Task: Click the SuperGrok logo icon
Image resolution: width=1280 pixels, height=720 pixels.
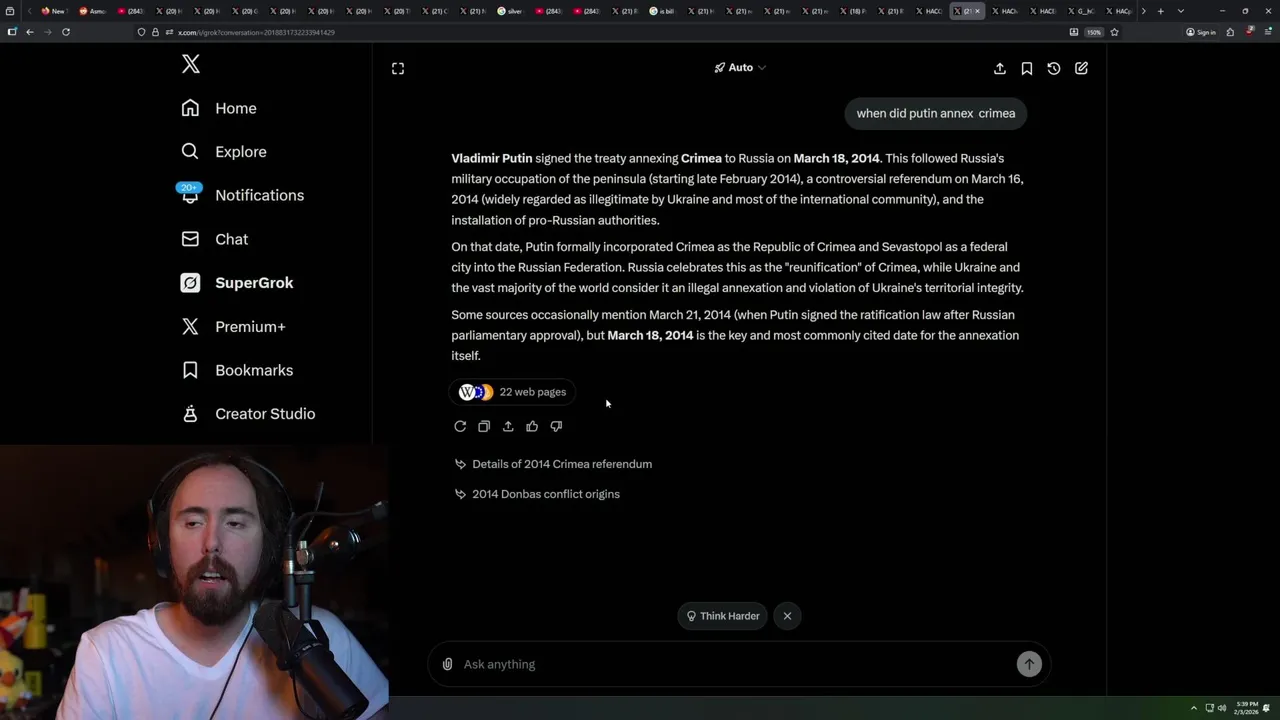Action: 190,283
